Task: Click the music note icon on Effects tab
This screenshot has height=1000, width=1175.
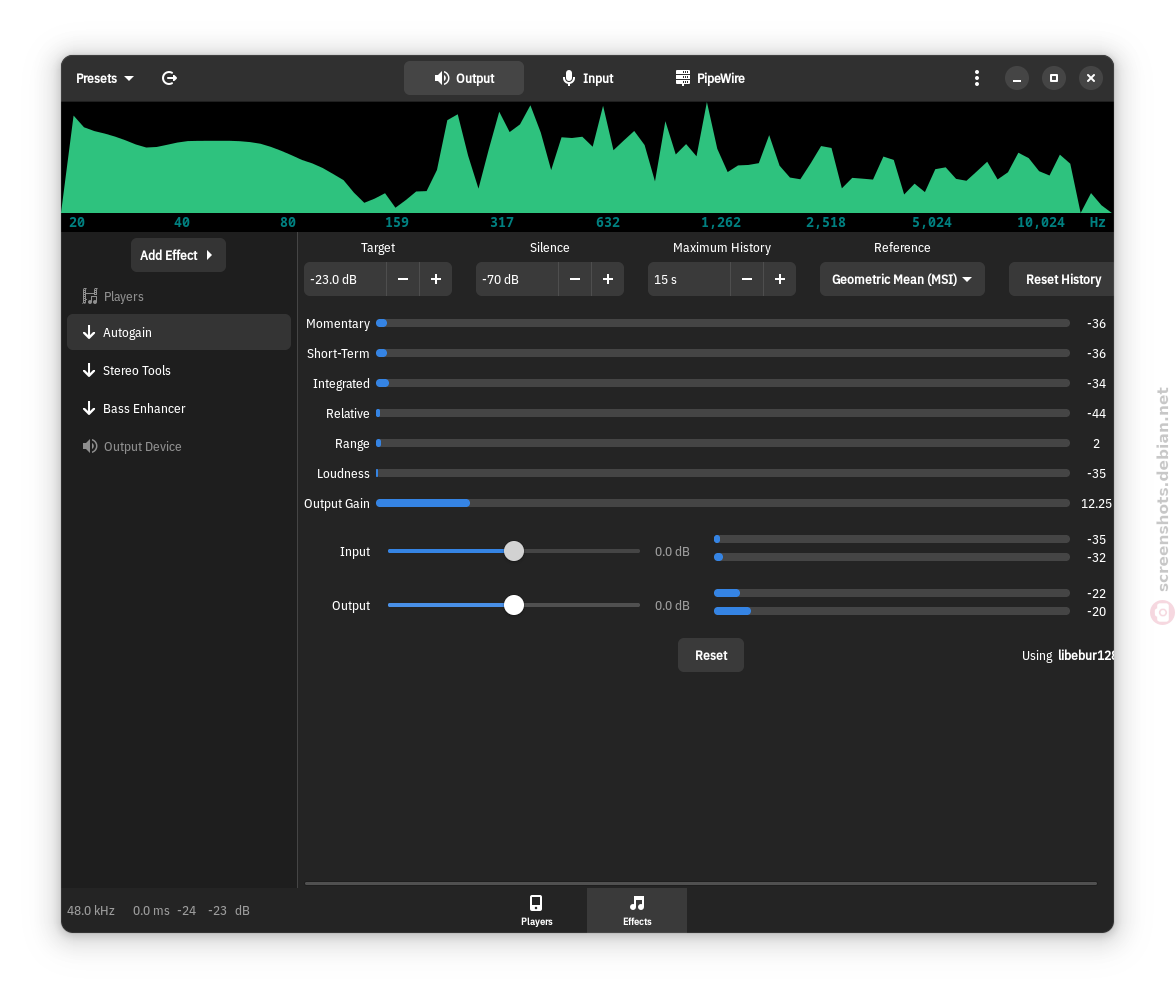Action: (x=637, y=903)
